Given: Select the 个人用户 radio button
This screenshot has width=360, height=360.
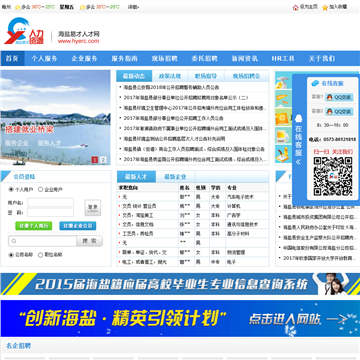Looking at the screenshot, I should (x=11, y=189).
